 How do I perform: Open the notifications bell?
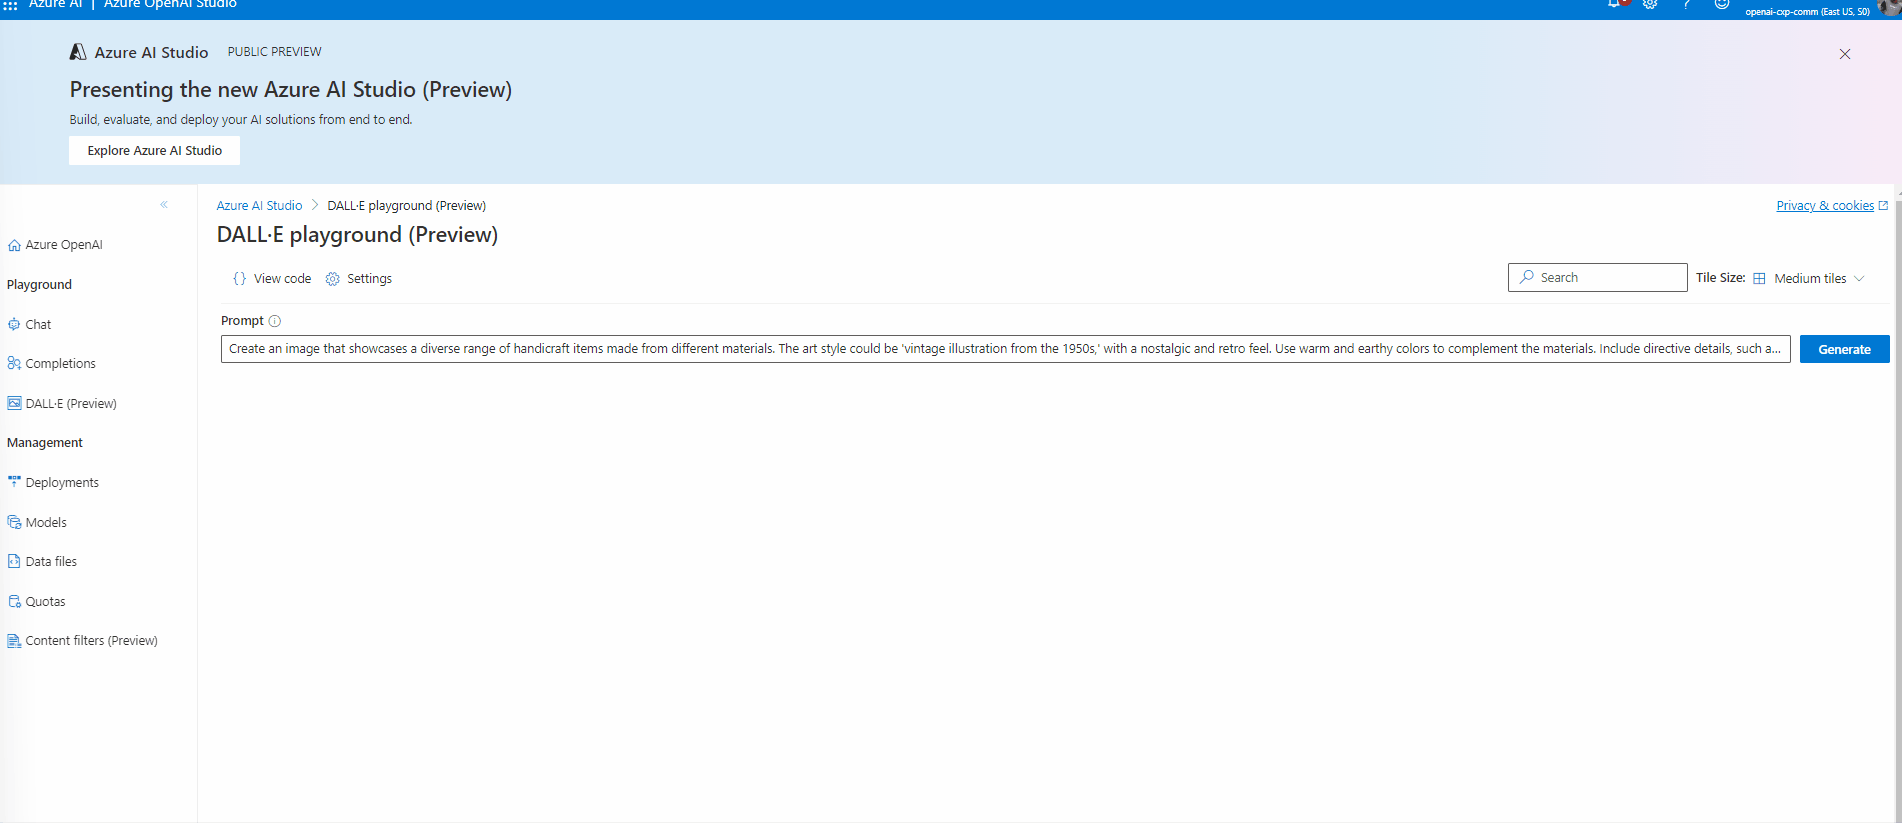(x=1615, y=4)
